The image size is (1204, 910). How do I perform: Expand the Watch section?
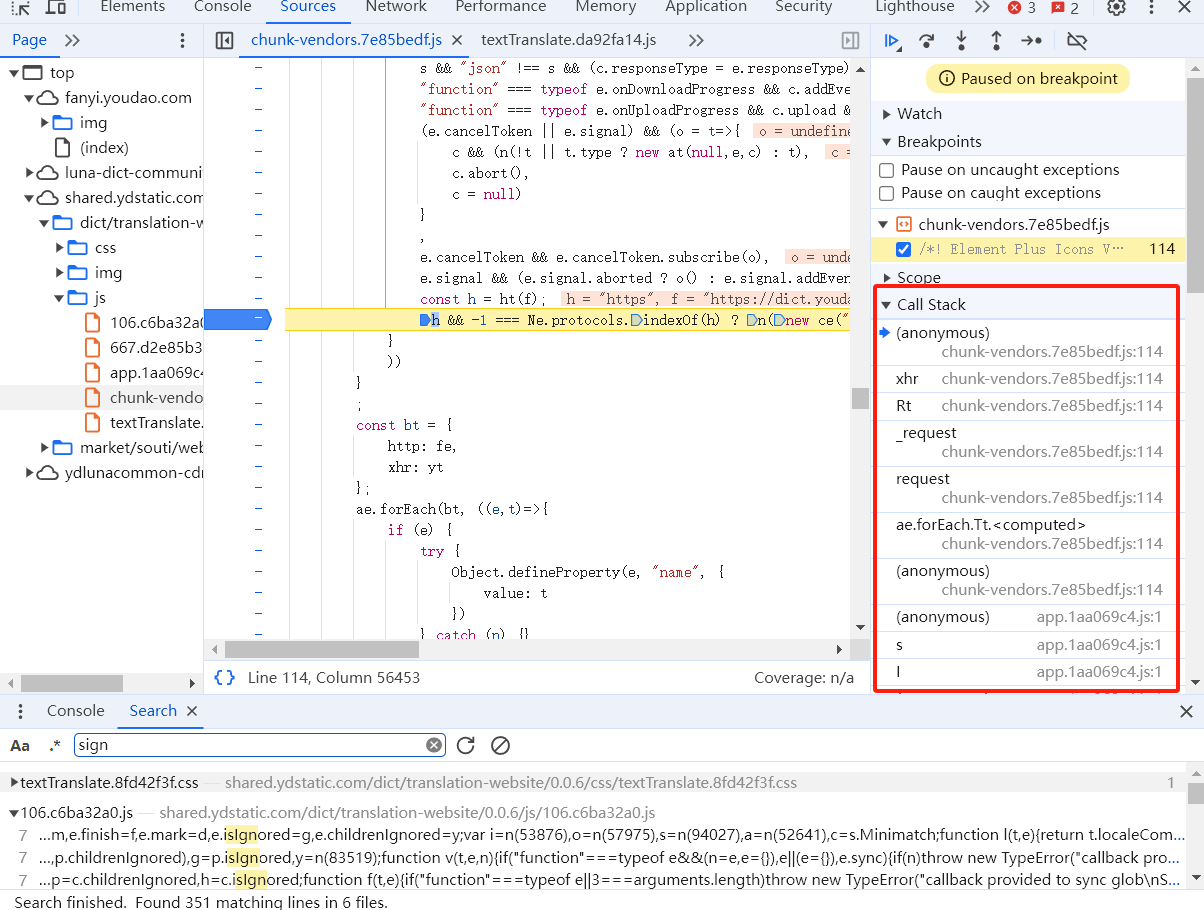pos(886,114)
